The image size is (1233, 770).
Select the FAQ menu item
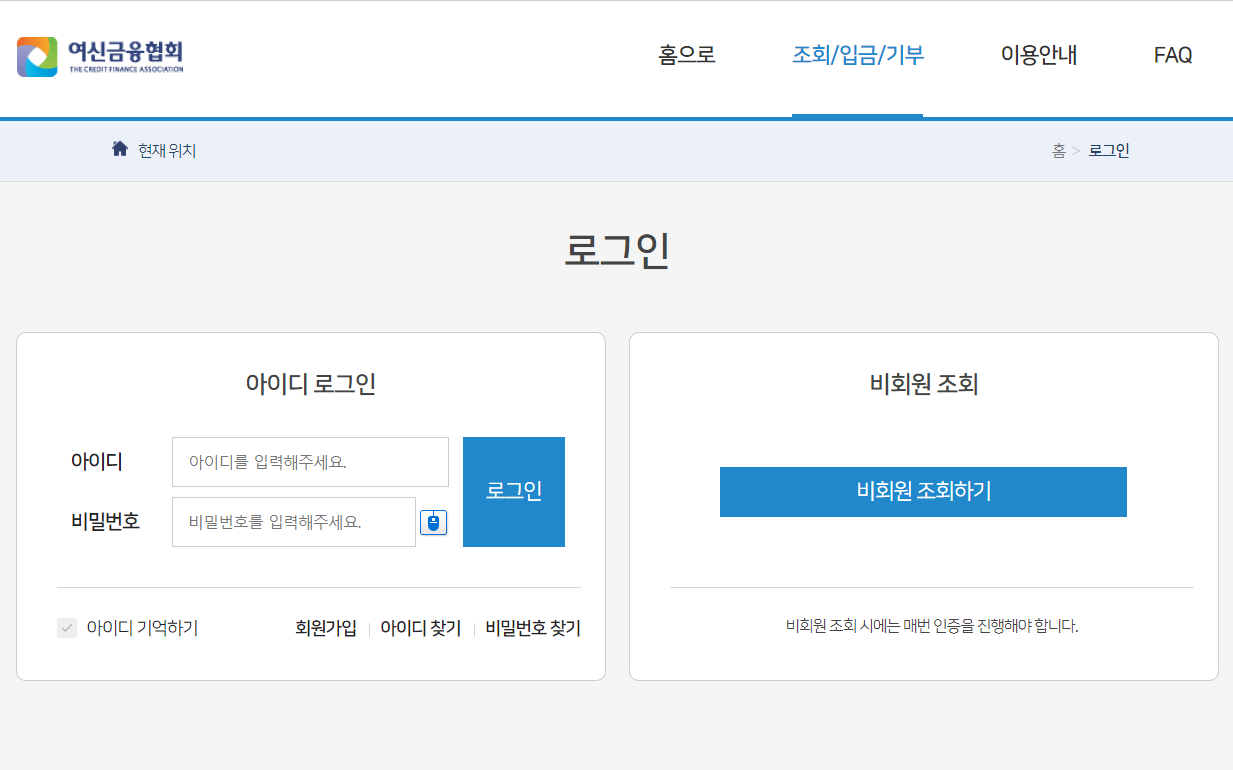(x=1172, y=55)
